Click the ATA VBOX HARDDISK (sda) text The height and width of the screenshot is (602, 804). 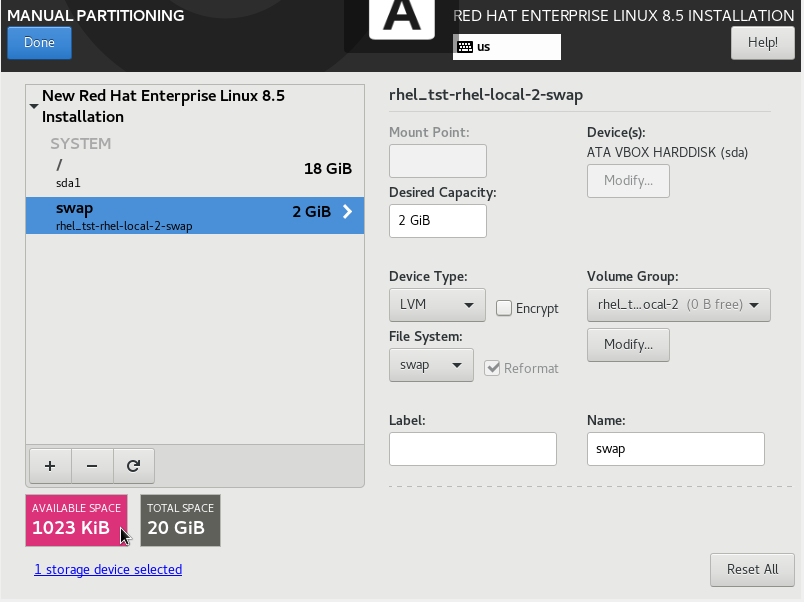click(668, 153)
